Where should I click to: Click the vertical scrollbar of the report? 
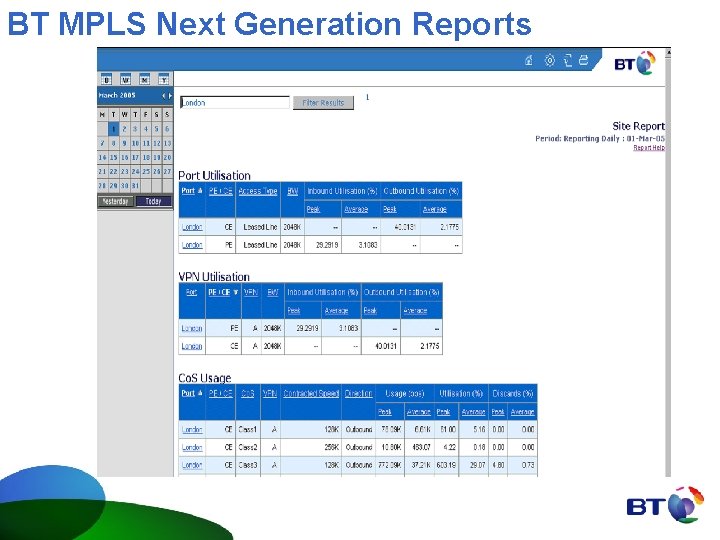(x=668, y=262)
